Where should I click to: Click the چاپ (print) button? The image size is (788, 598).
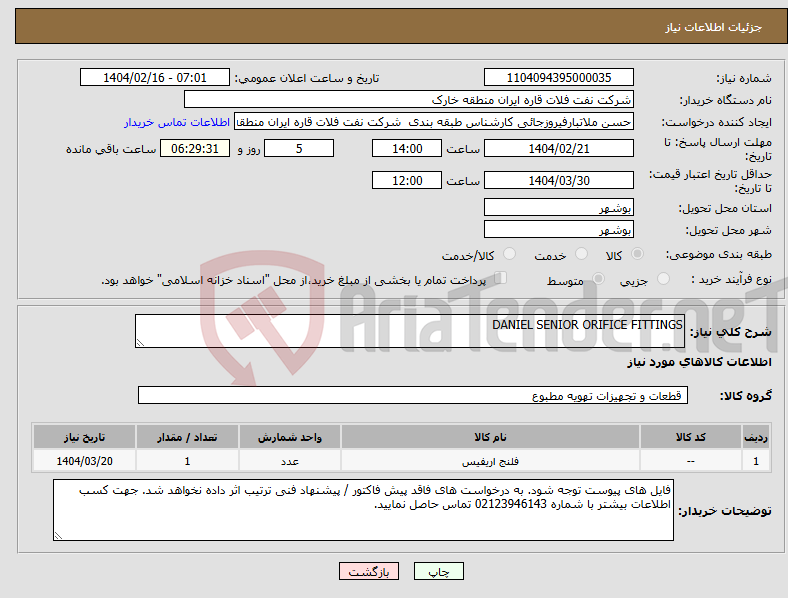pos(438,571)
